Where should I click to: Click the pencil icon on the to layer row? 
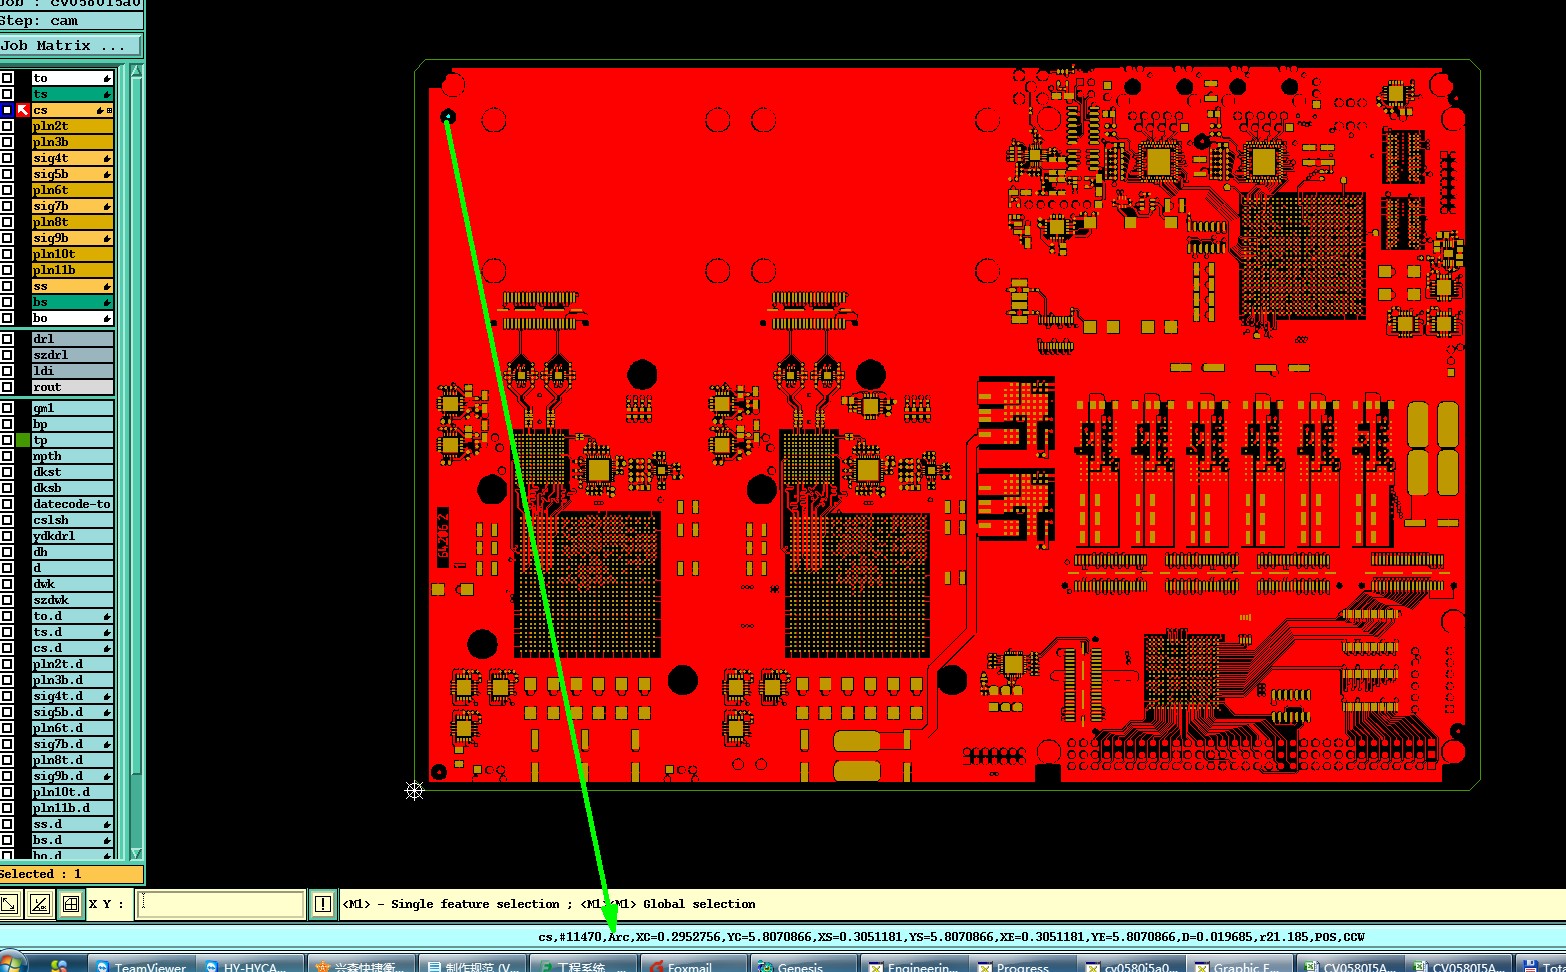[107, 78]
